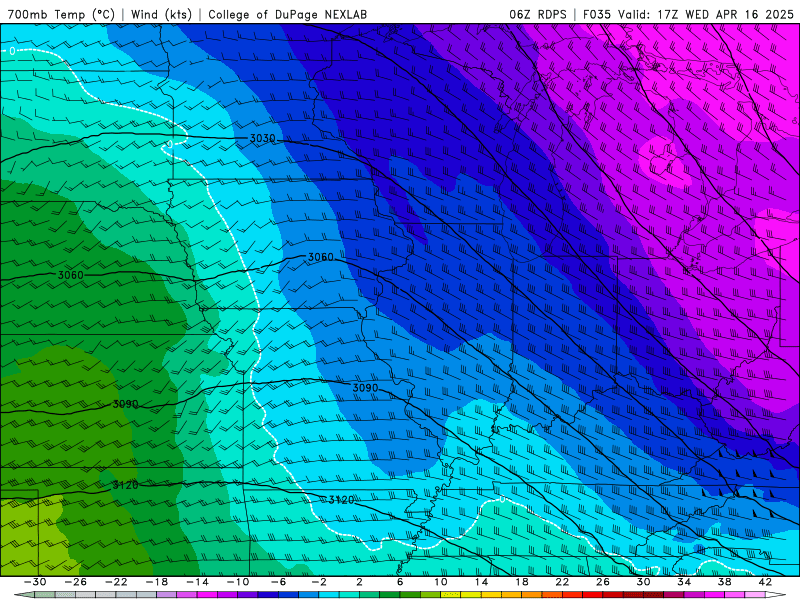Image resolution: width=800 pixels, height=600 pixels.
Task: Click the 3120 label near the dashed isotherm
Action: tap(341, 500)
